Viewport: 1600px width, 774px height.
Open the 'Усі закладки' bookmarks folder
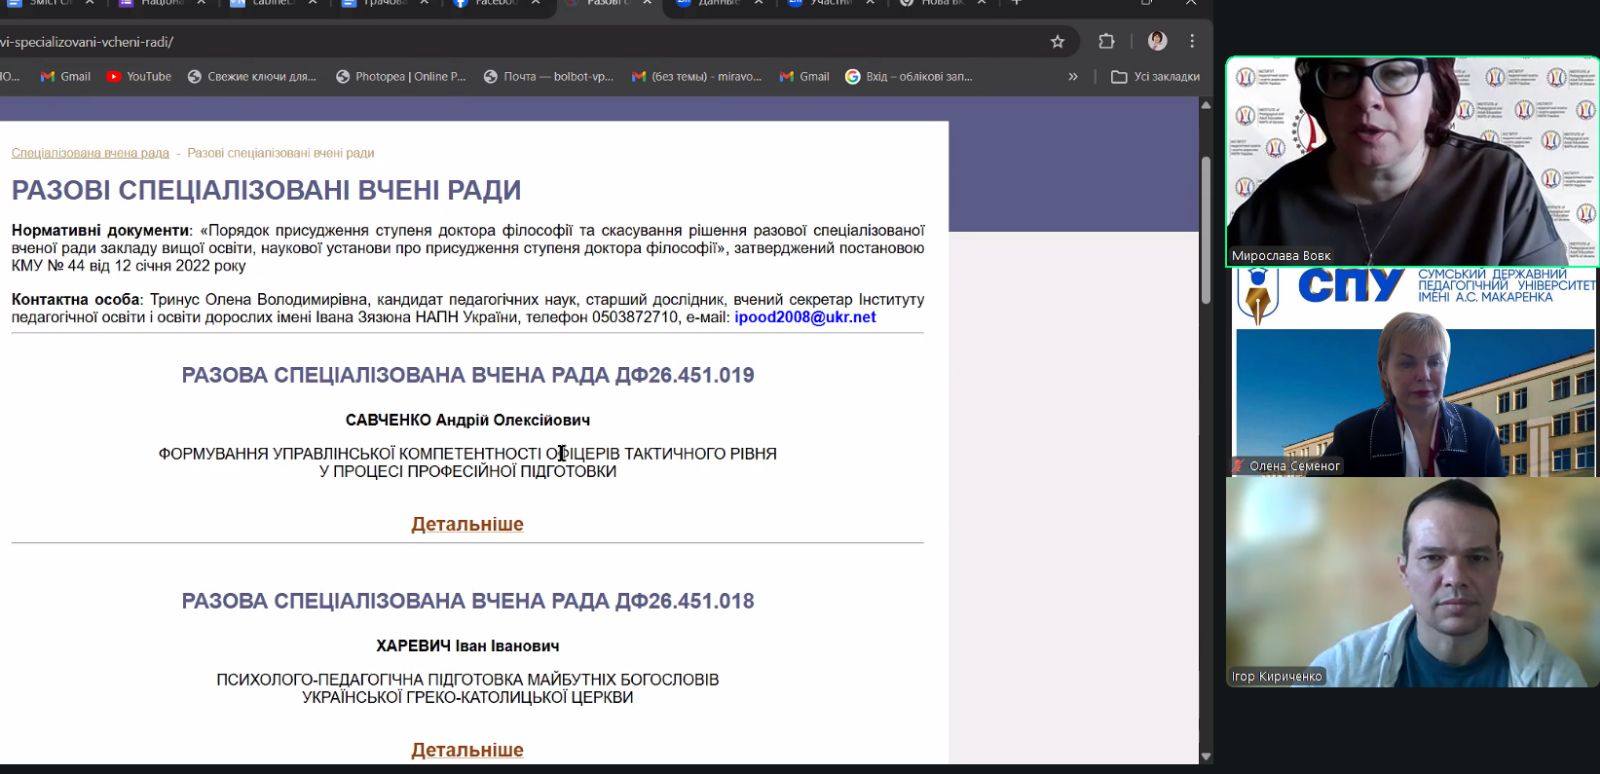(x=1155, y=76)
